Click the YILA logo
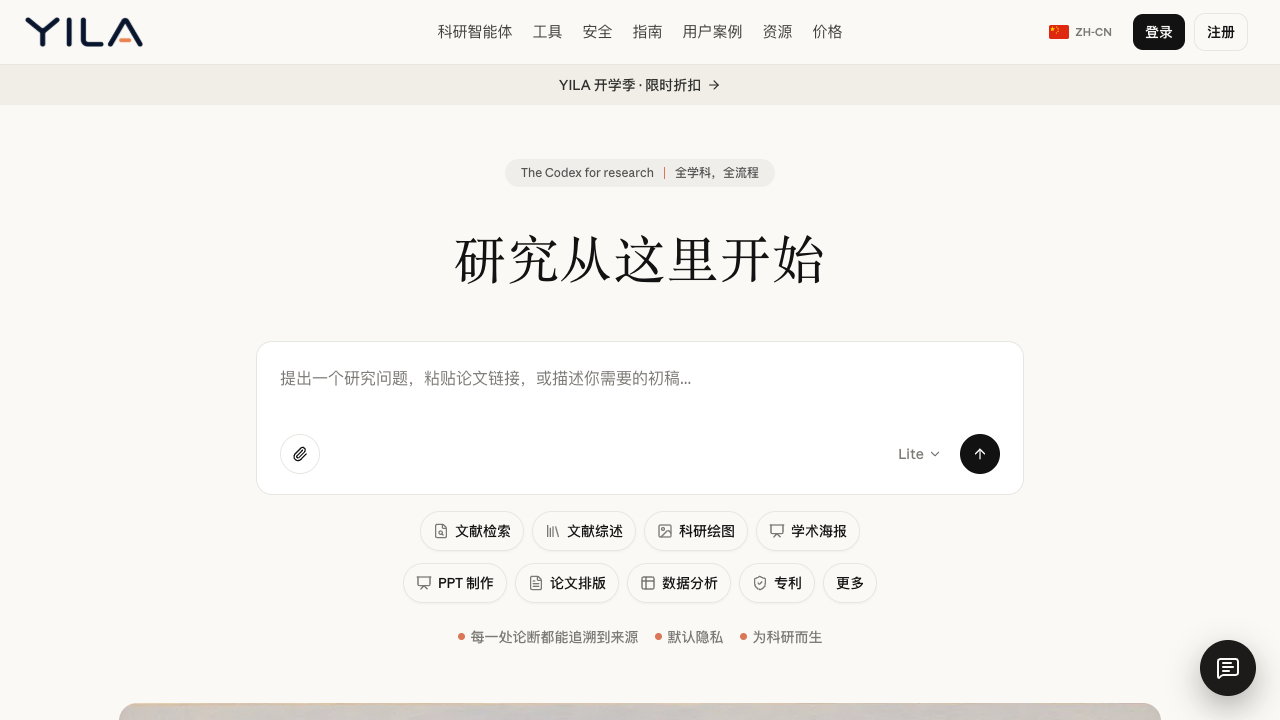1280x720 pixels. (84, 32)
